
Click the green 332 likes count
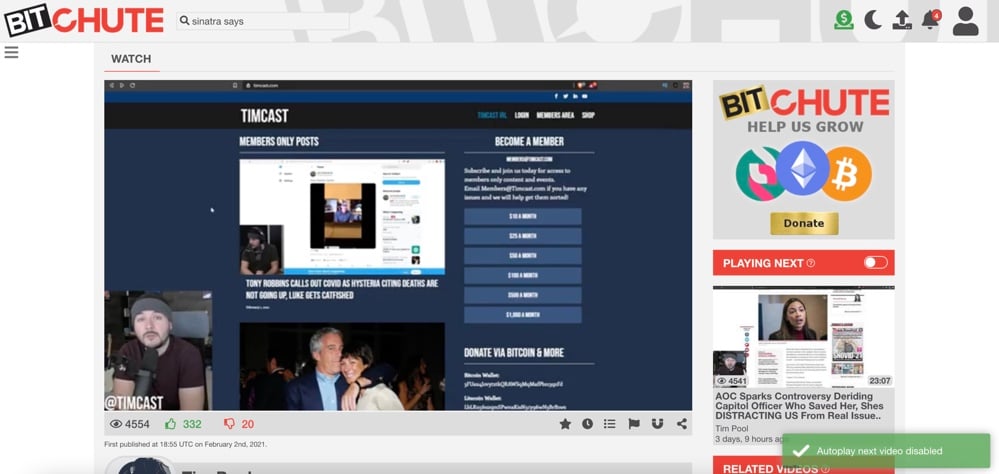(192, 424)
